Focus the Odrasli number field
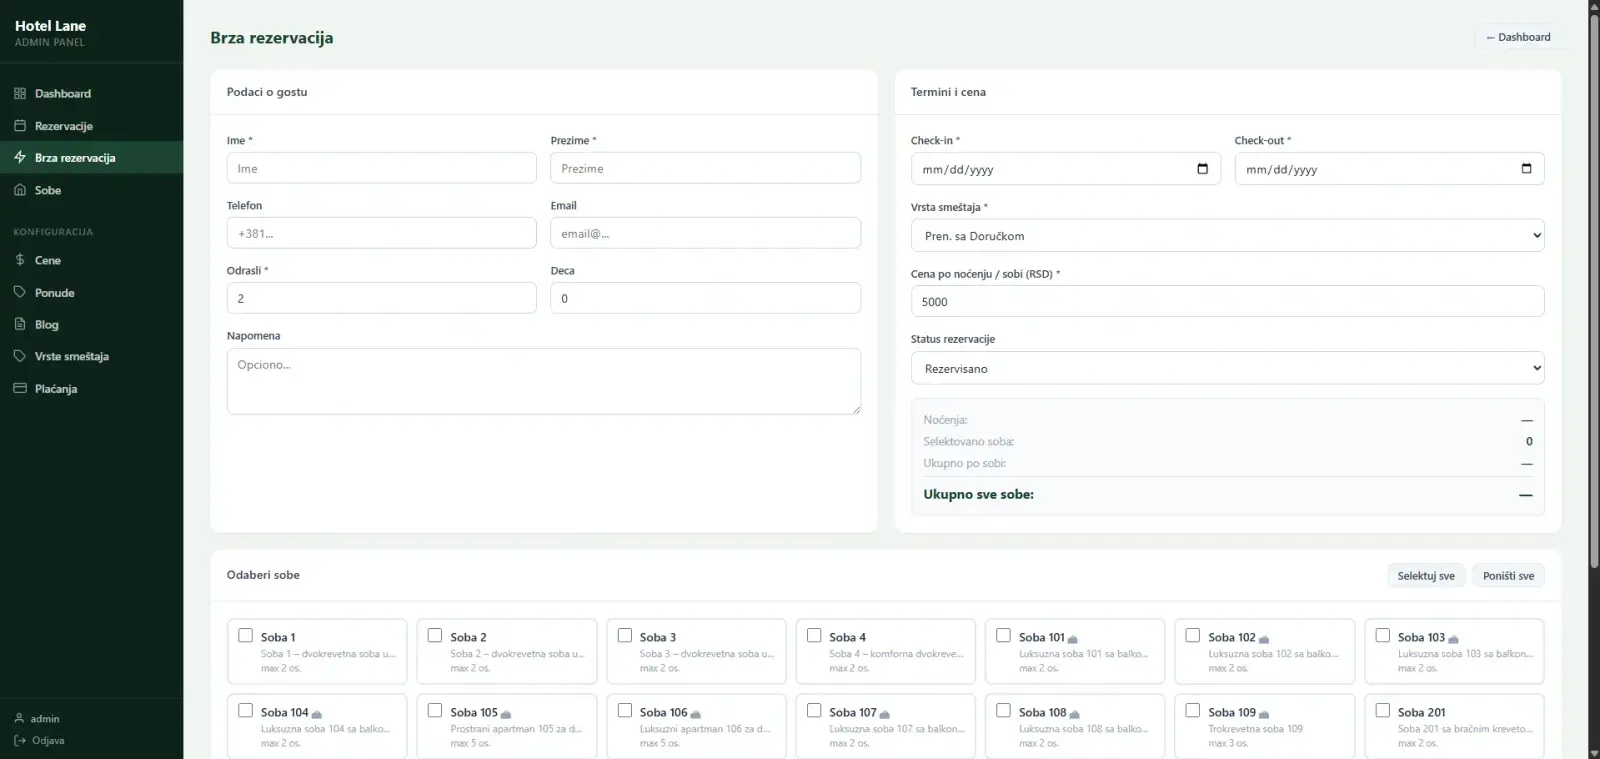The width and height of the screenshot is (1600, 759). click(x=381, y=298)
